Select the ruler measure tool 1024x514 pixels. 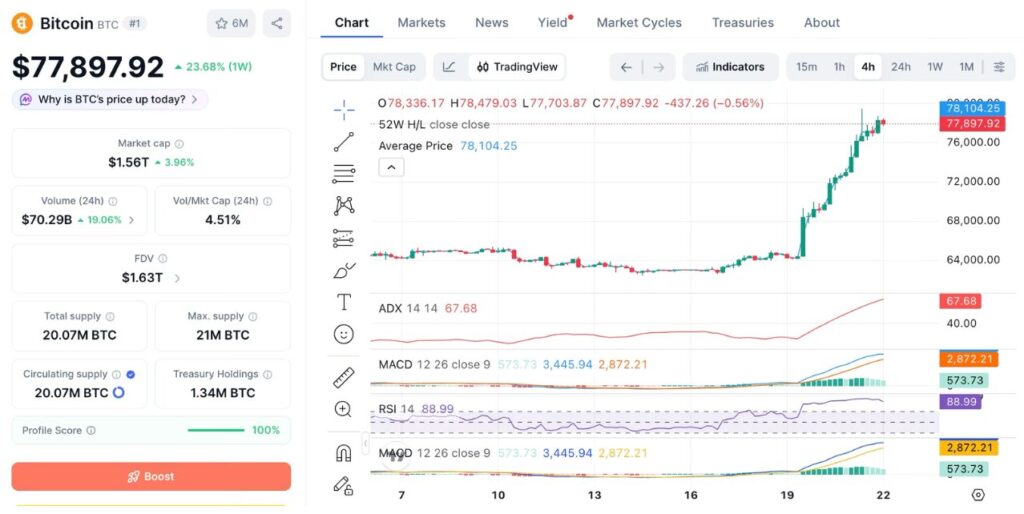tap(344, 377)
